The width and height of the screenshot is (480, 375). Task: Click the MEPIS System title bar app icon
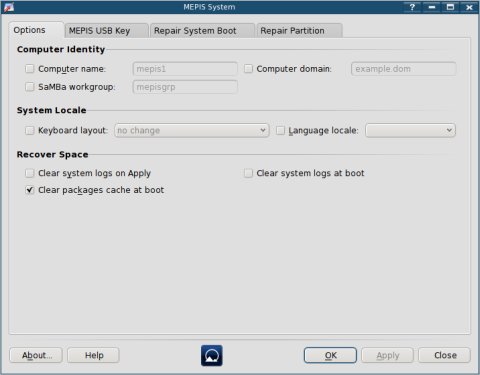[9, 7]
